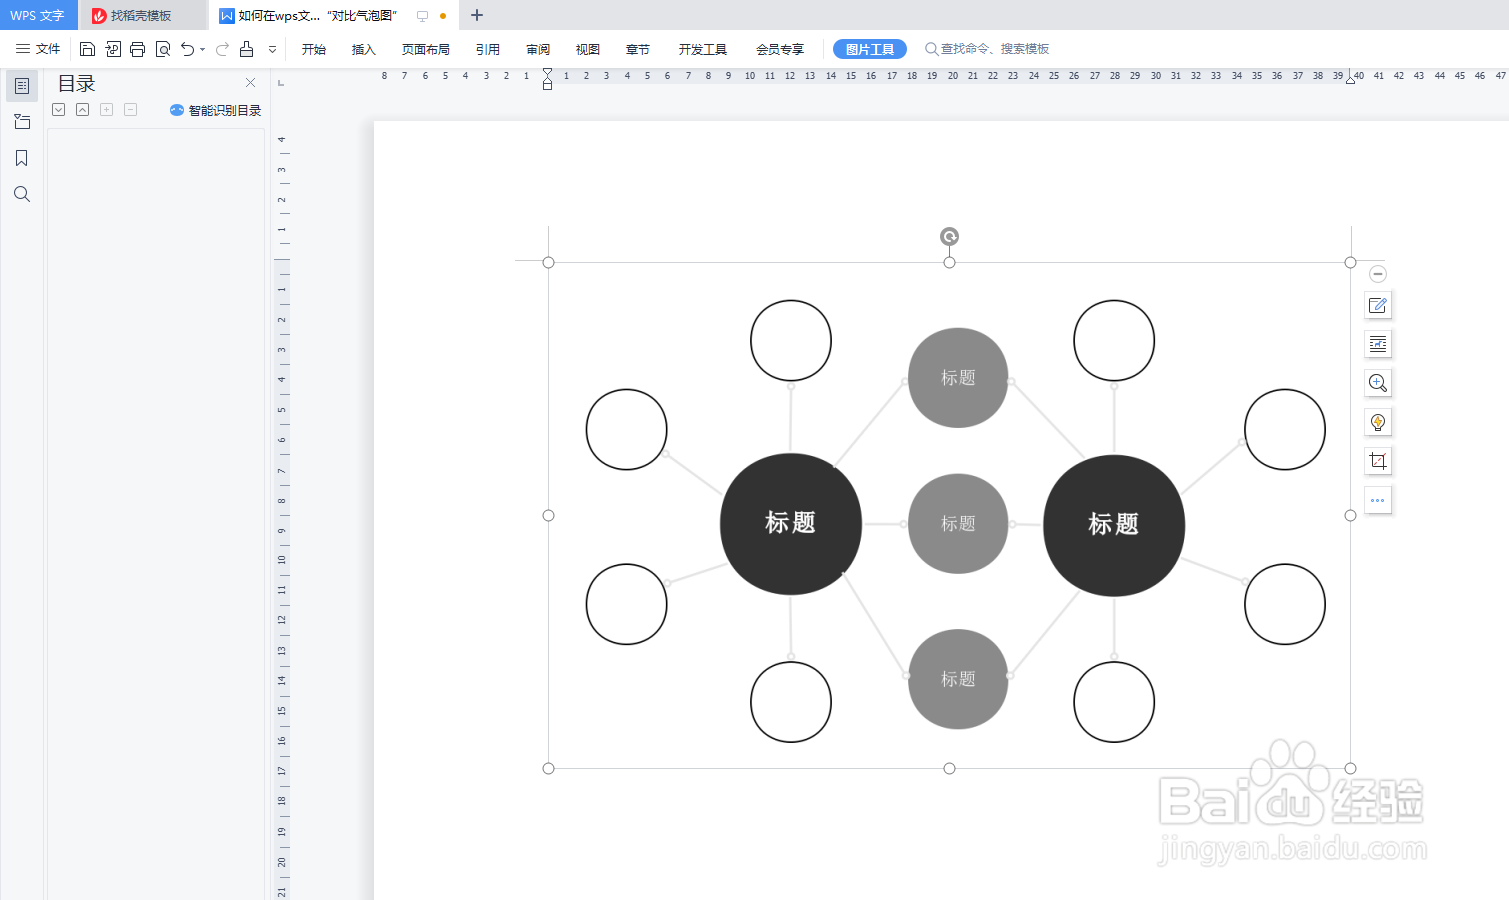Screen dimensions: 1509x900
Task: Open the 章节 ribbon tab
Action: point(638,49)
